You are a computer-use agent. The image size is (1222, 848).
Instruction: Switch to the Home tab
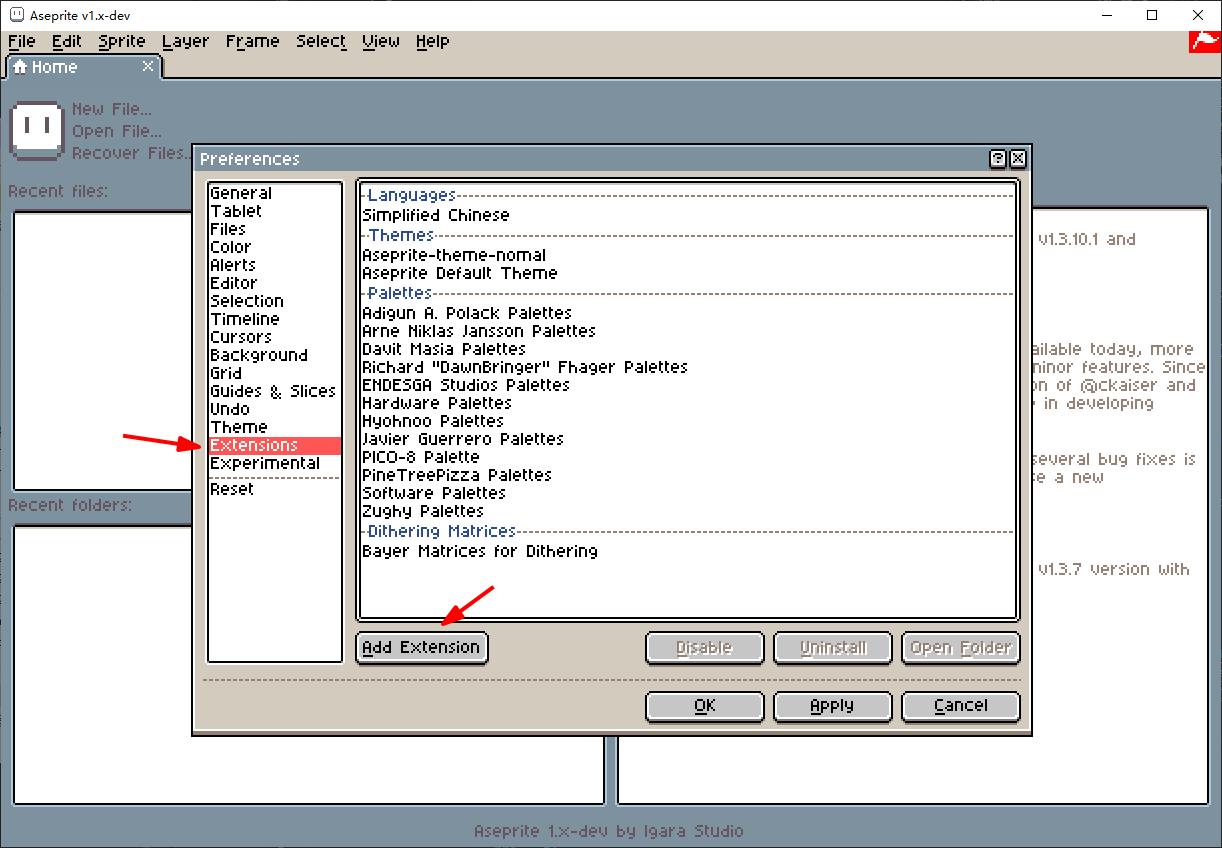(x=84, y=67)
